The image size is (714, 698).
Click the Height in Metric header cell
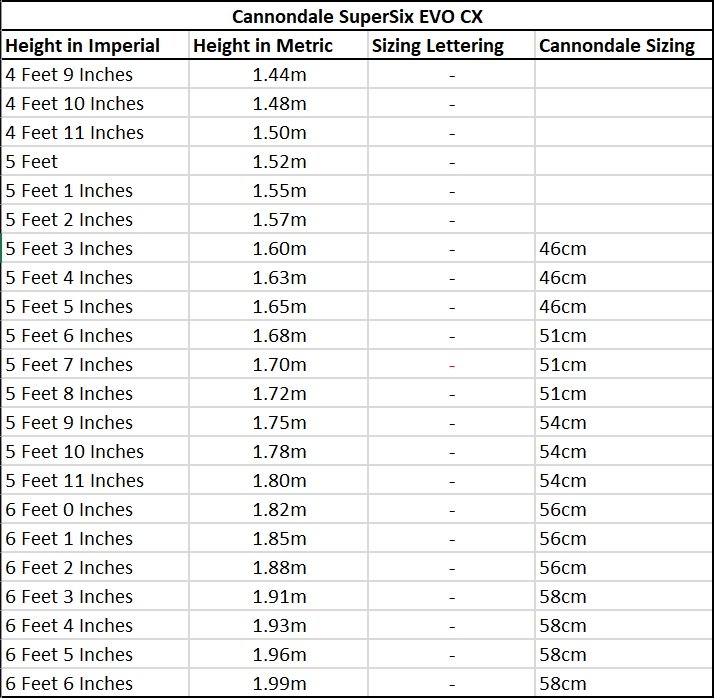pos(278,46)
